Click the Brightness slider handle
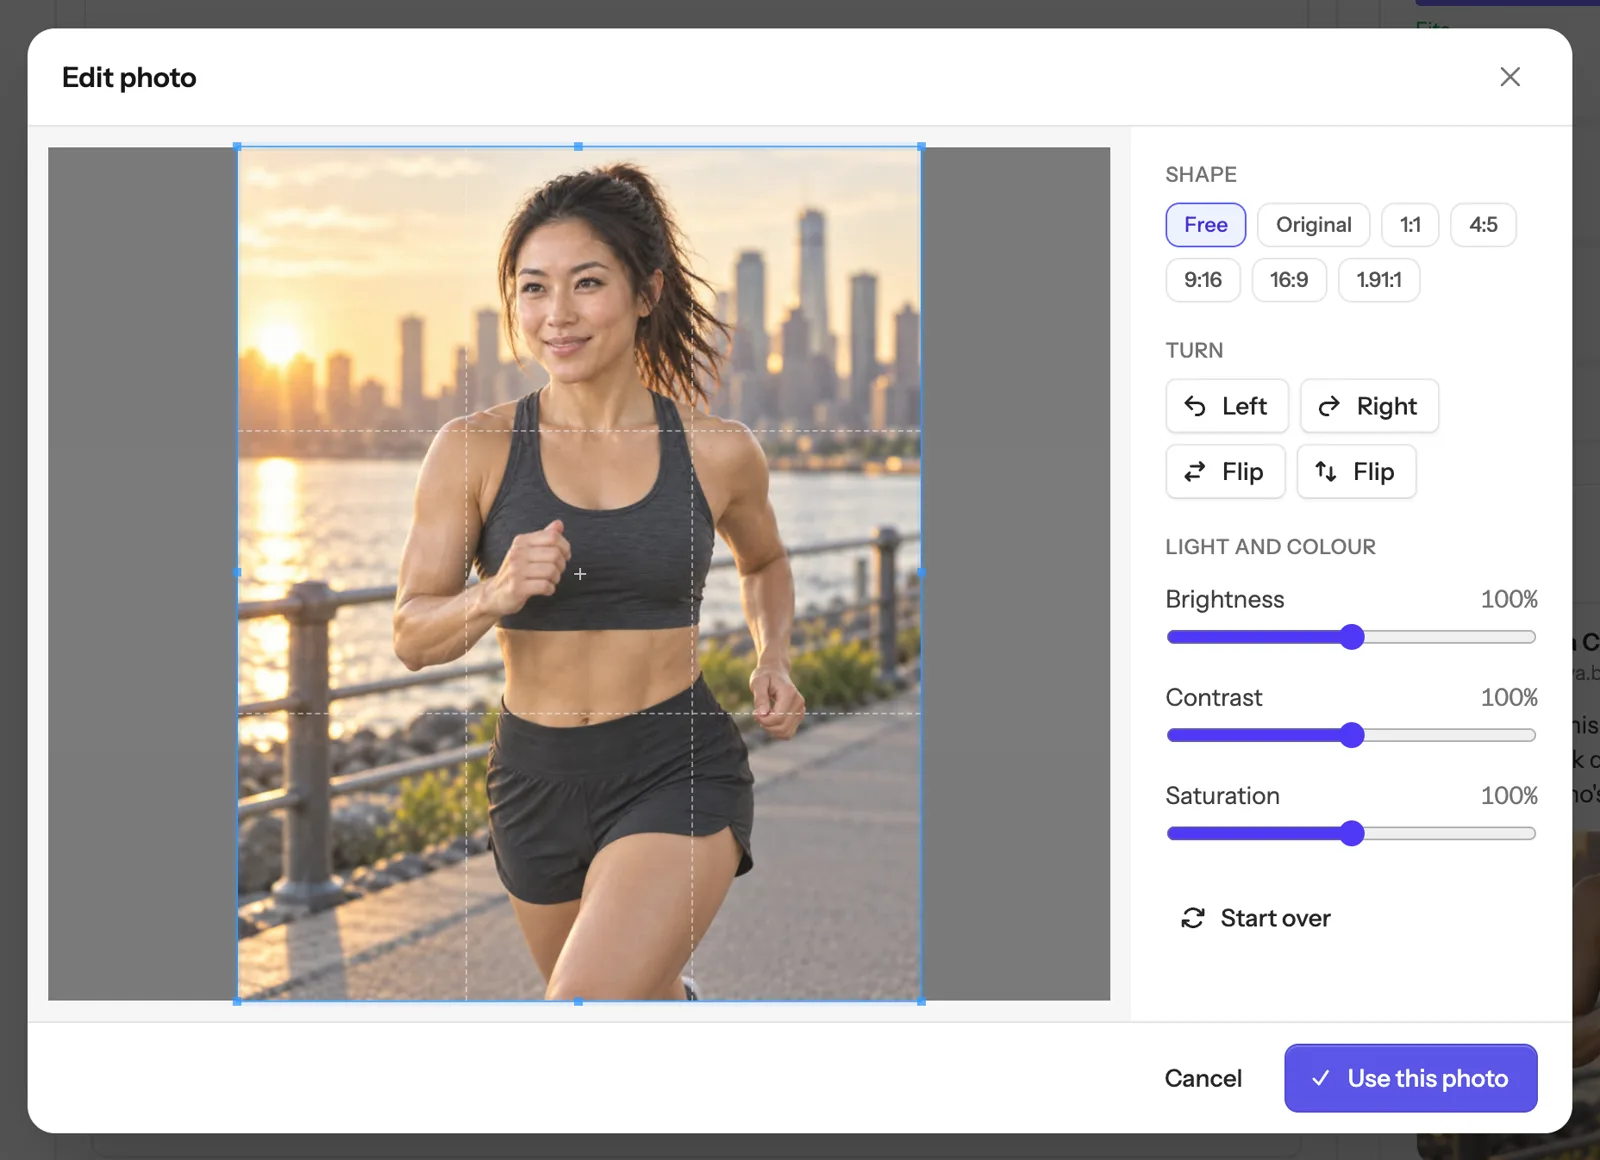Screen dimensions: 1600x1160 pyautogui.click(x=1352, y=637)
